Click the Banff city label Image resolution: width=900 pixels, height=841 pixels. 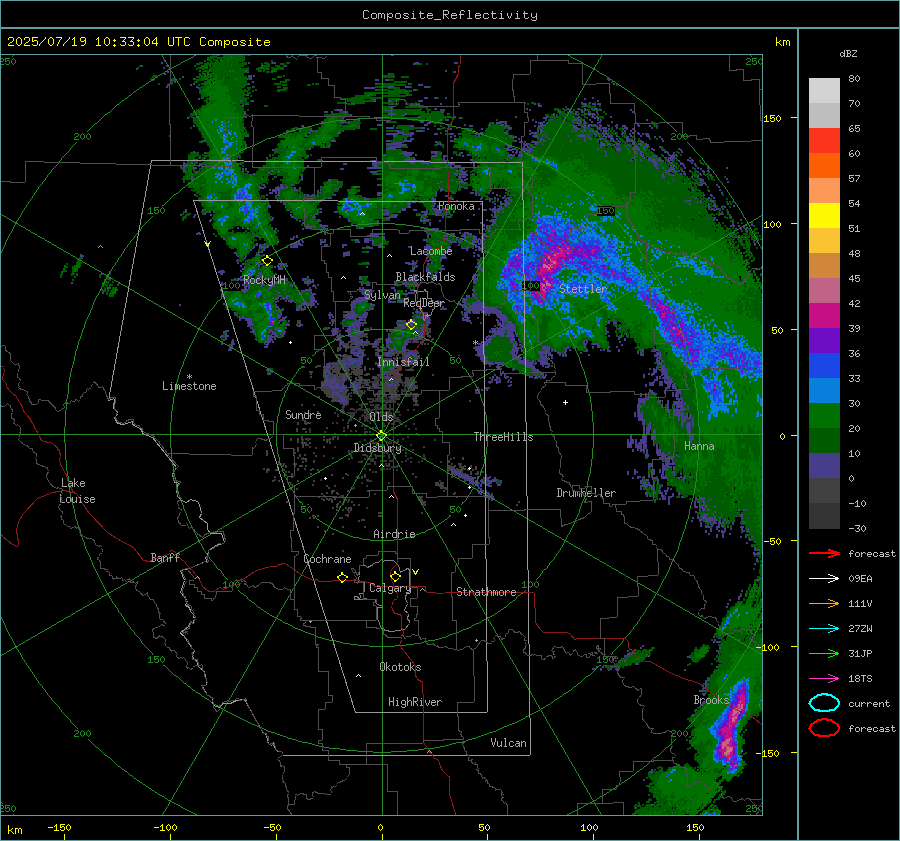point(165,558)
